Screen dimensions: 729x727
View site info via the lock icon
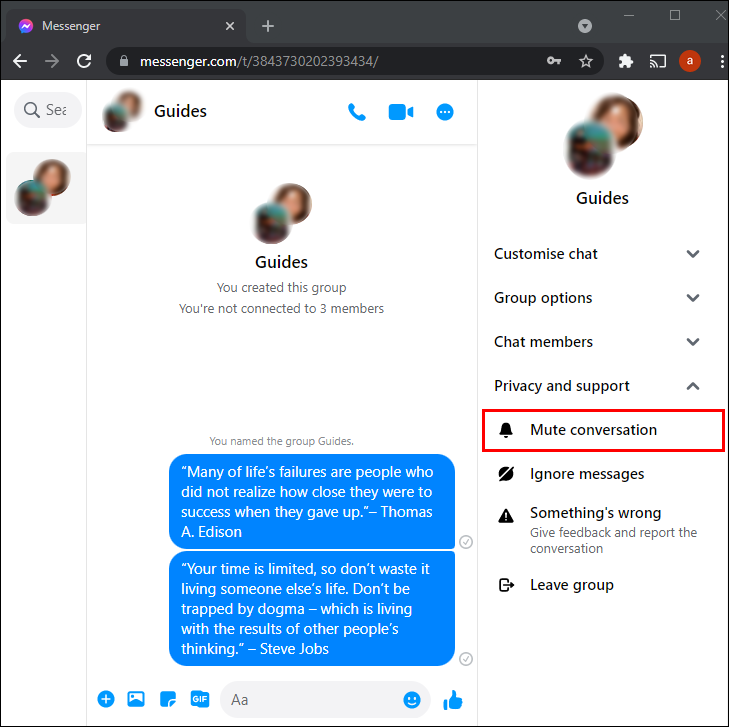point(124,61)
